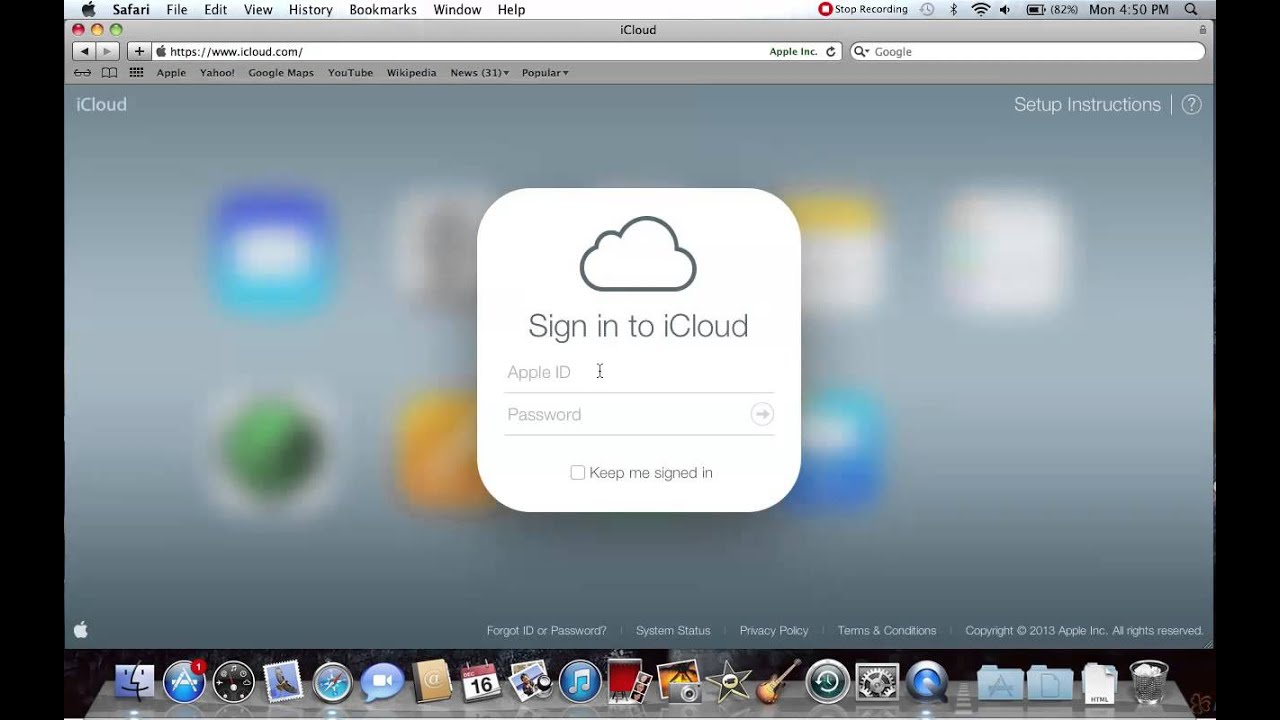Open the Mail stamp icon in dock
Screen dimensions: 1280x720
283,683
